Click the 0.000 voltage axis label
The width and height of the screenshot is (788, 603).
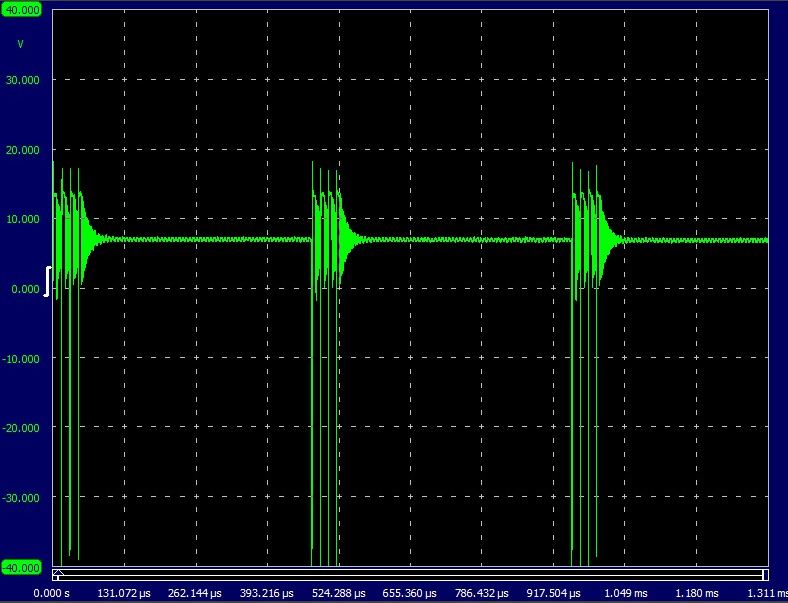(25, 289)
